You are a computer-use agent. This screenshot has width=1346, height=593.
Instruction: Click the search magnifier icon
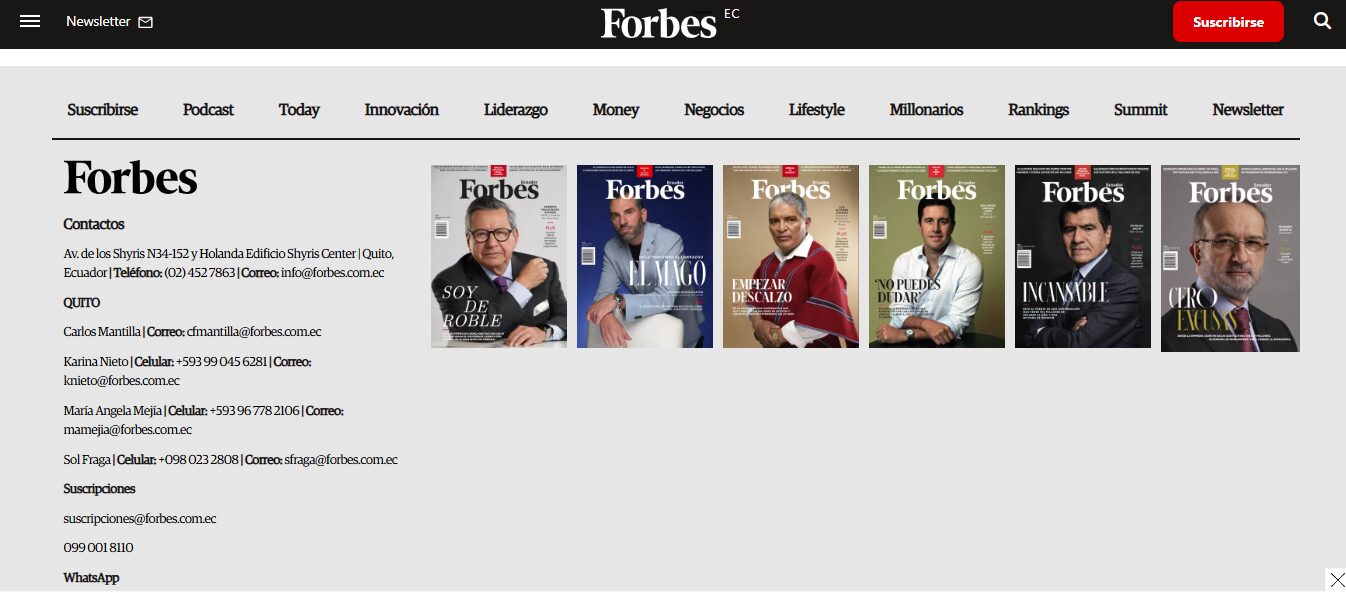click(x=1322, y=21)
